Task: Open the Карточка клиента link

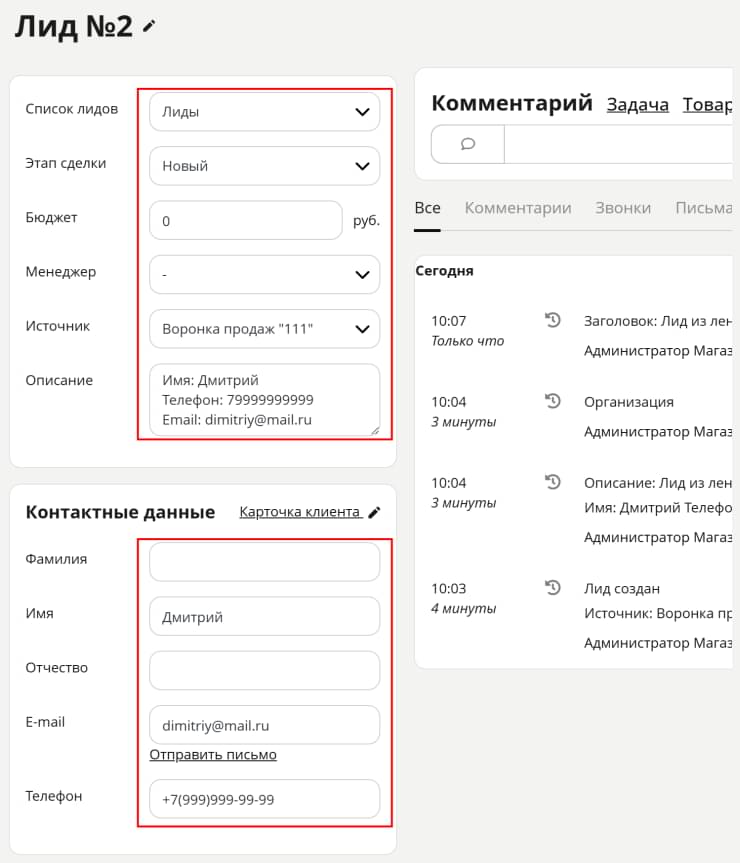Action: point(300,512)
